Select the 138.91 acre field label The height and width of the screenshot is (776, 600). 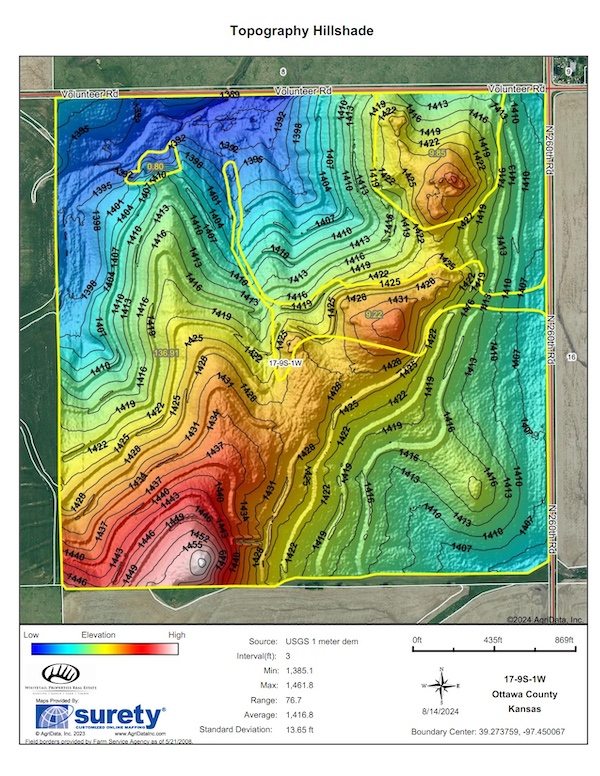click(166, 352)
